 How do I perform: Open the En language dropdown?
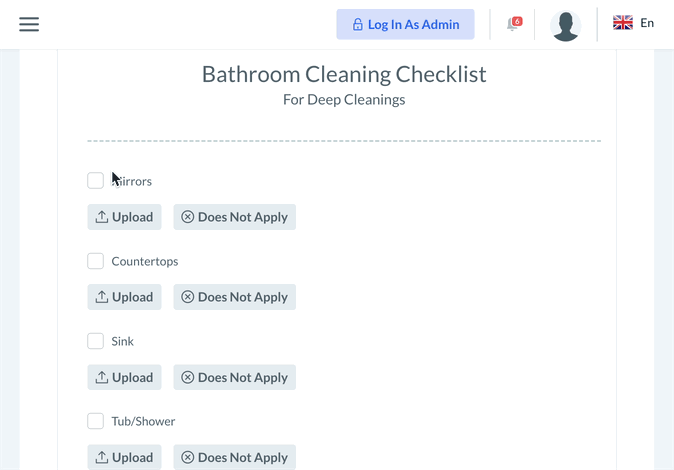(647, 23)
